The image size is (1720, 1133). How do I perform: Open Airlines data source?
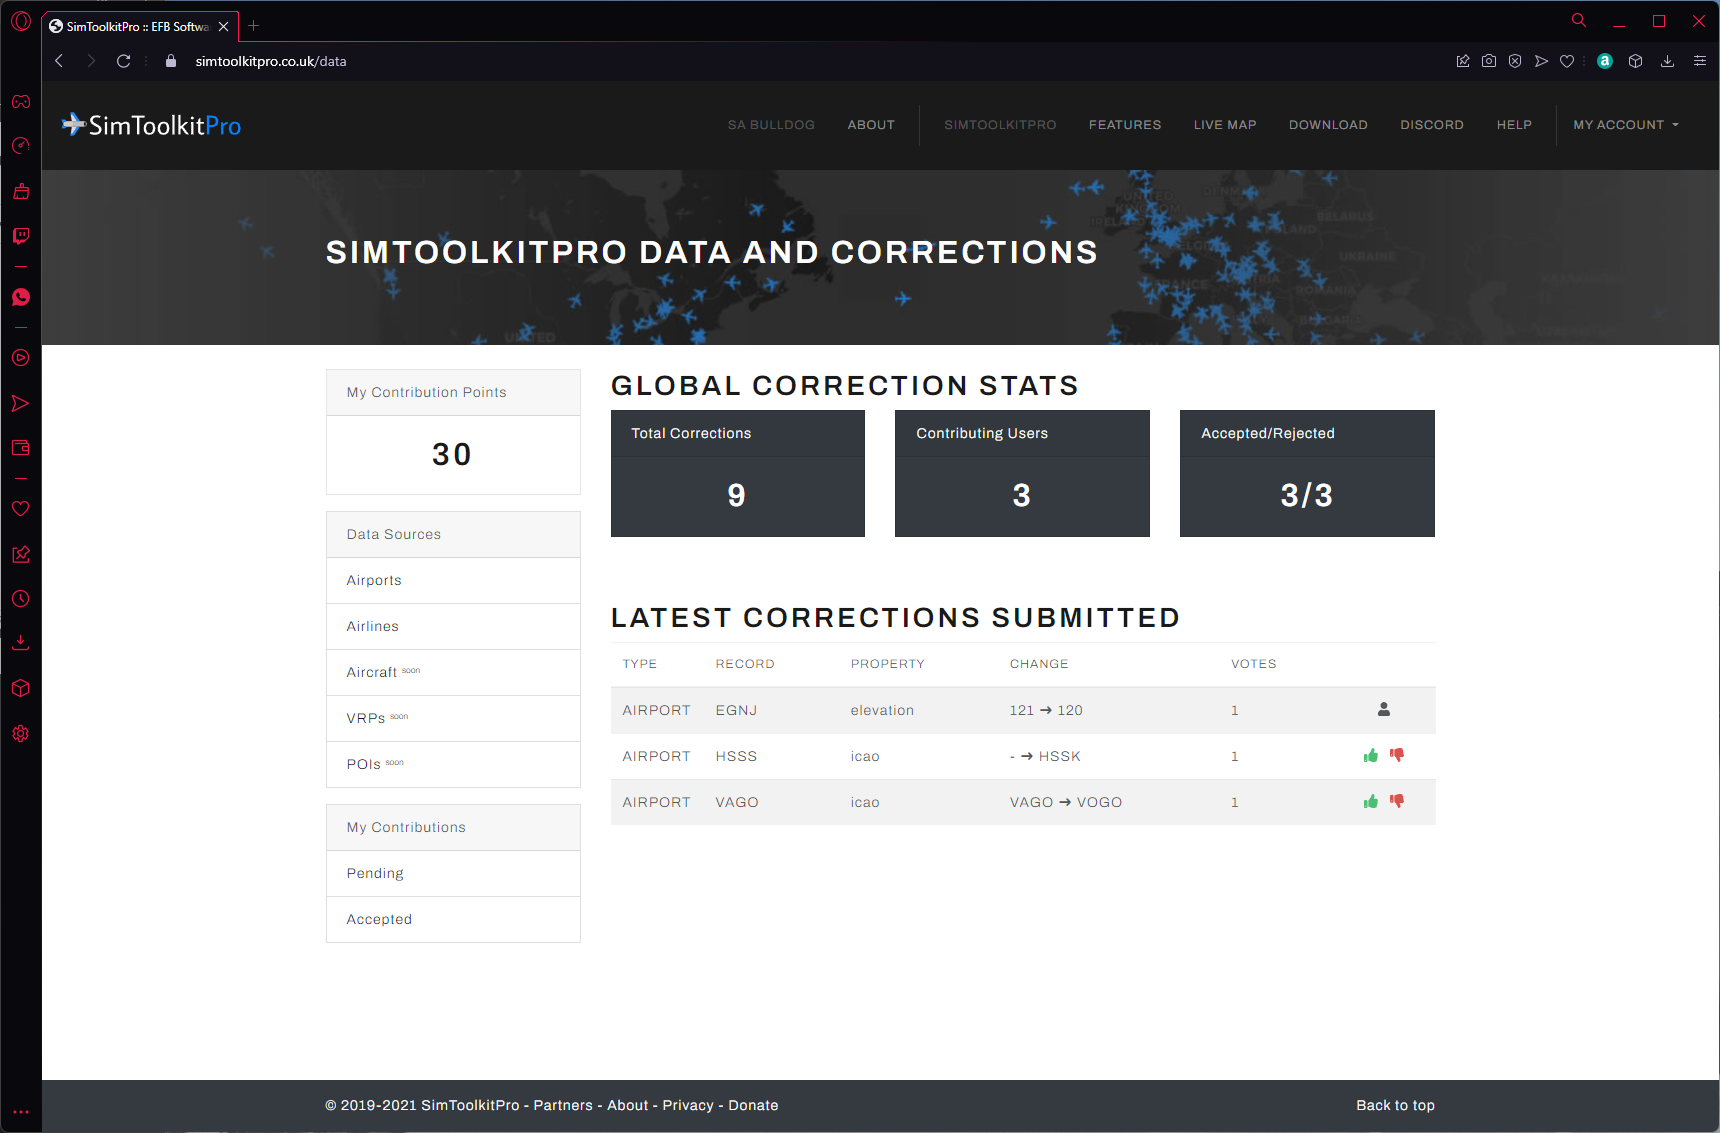pos(453,626)
